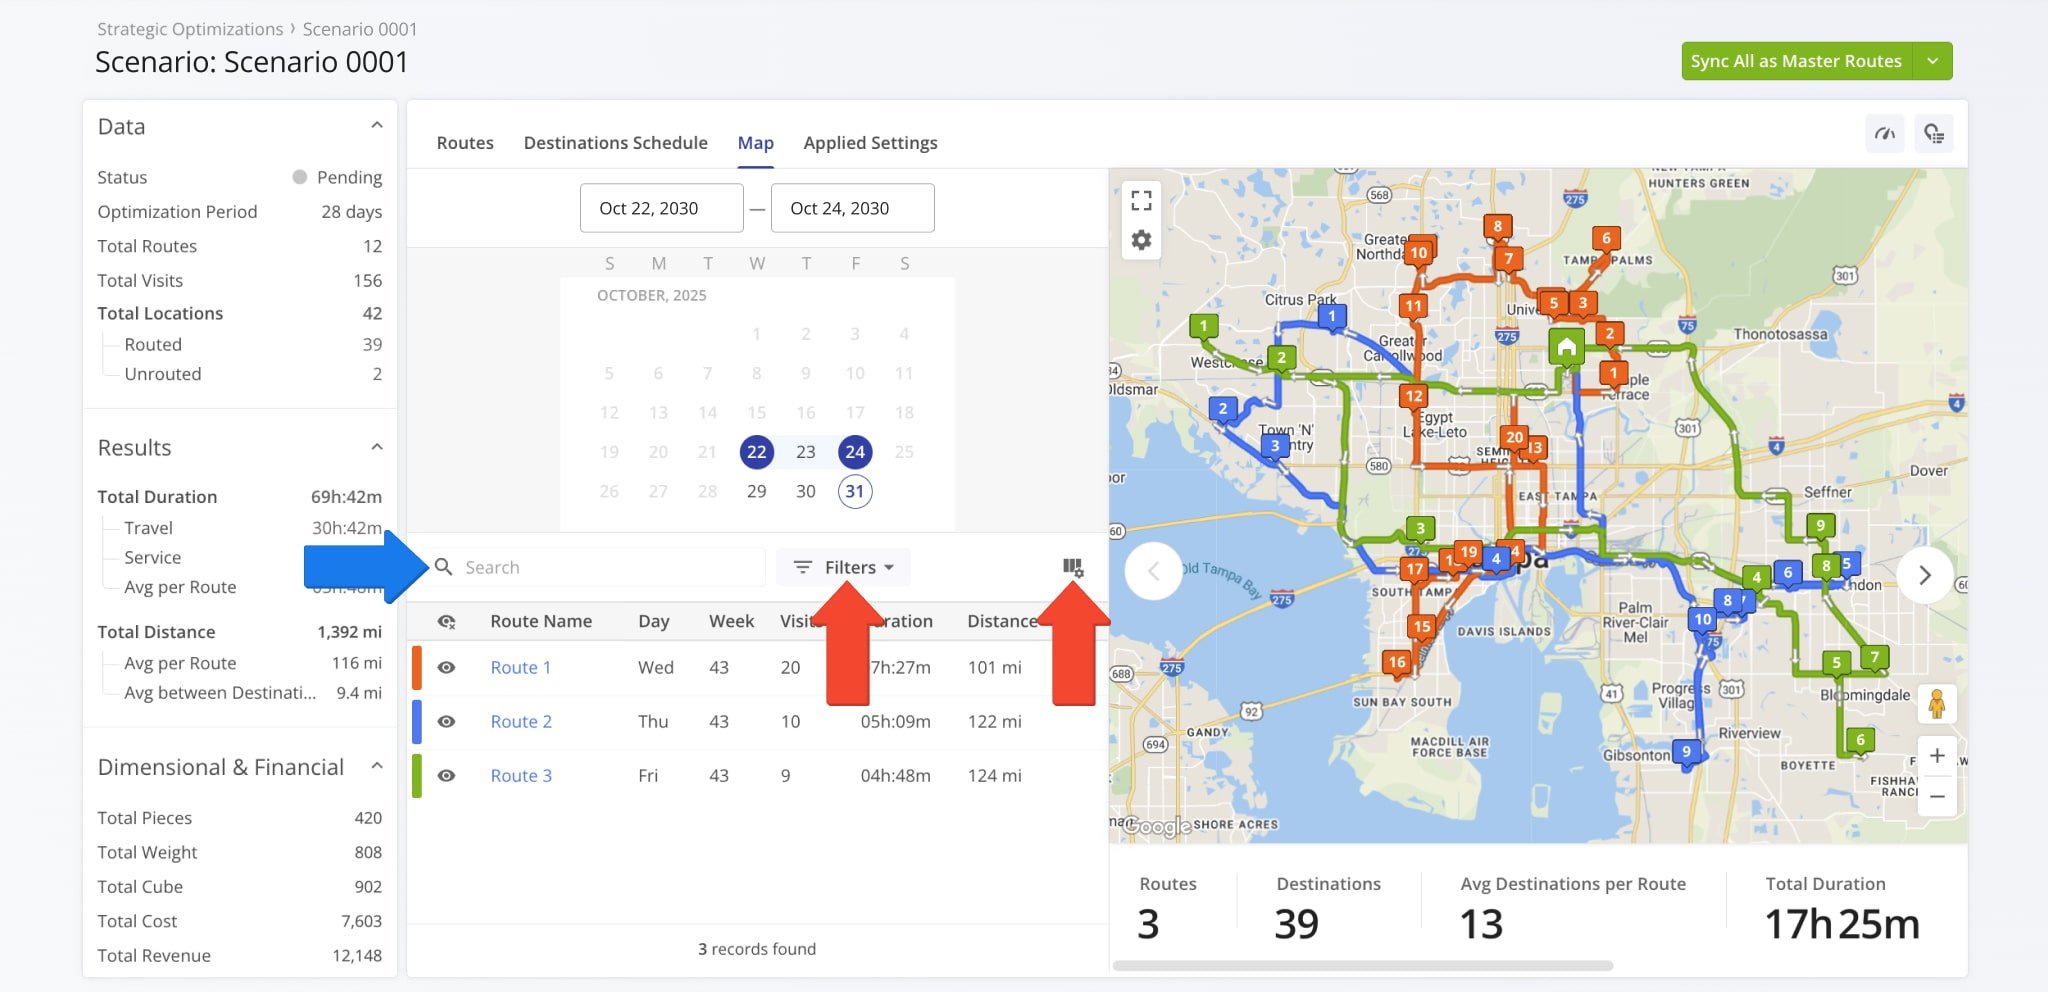Open the Applied Settings tab
The image size is (2048, 992).
click(x=870, y=143)
